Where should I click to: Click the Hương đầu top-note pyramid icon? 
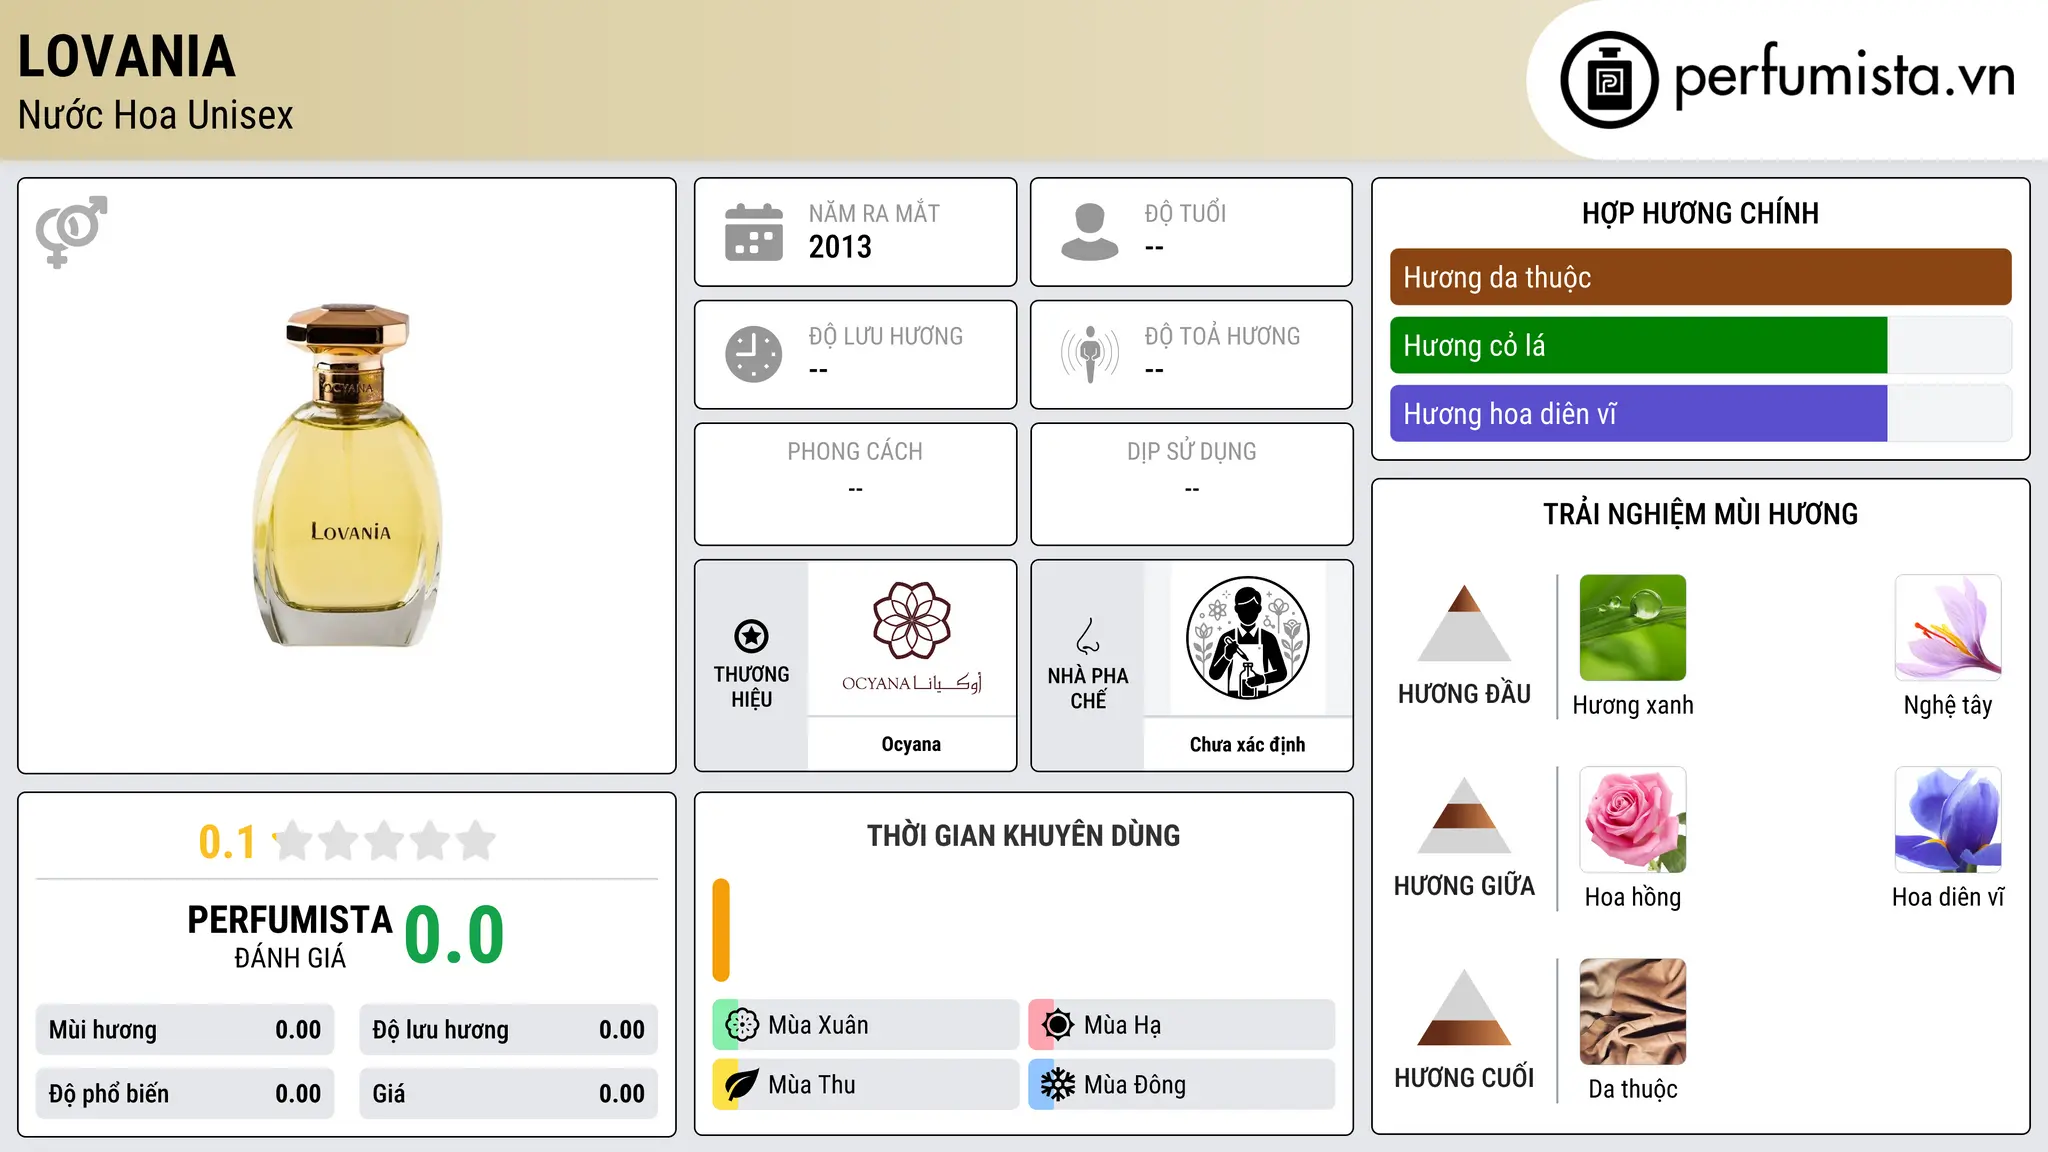tap(1464, 623)
